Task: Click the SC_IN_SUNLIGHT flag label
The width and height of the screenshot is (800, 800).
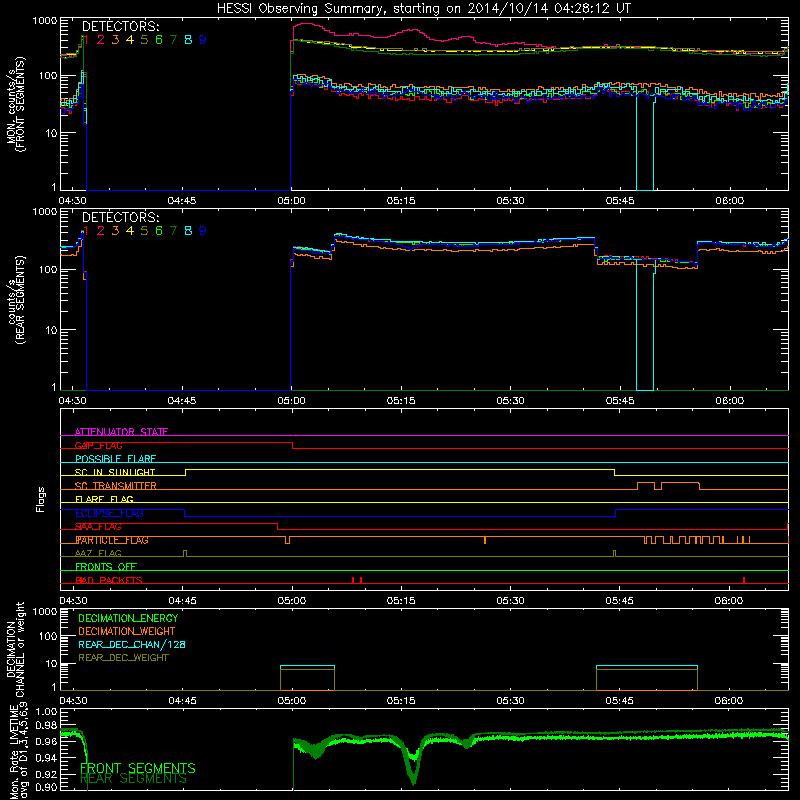Action: pyautogui.click(x=115, y=472)
